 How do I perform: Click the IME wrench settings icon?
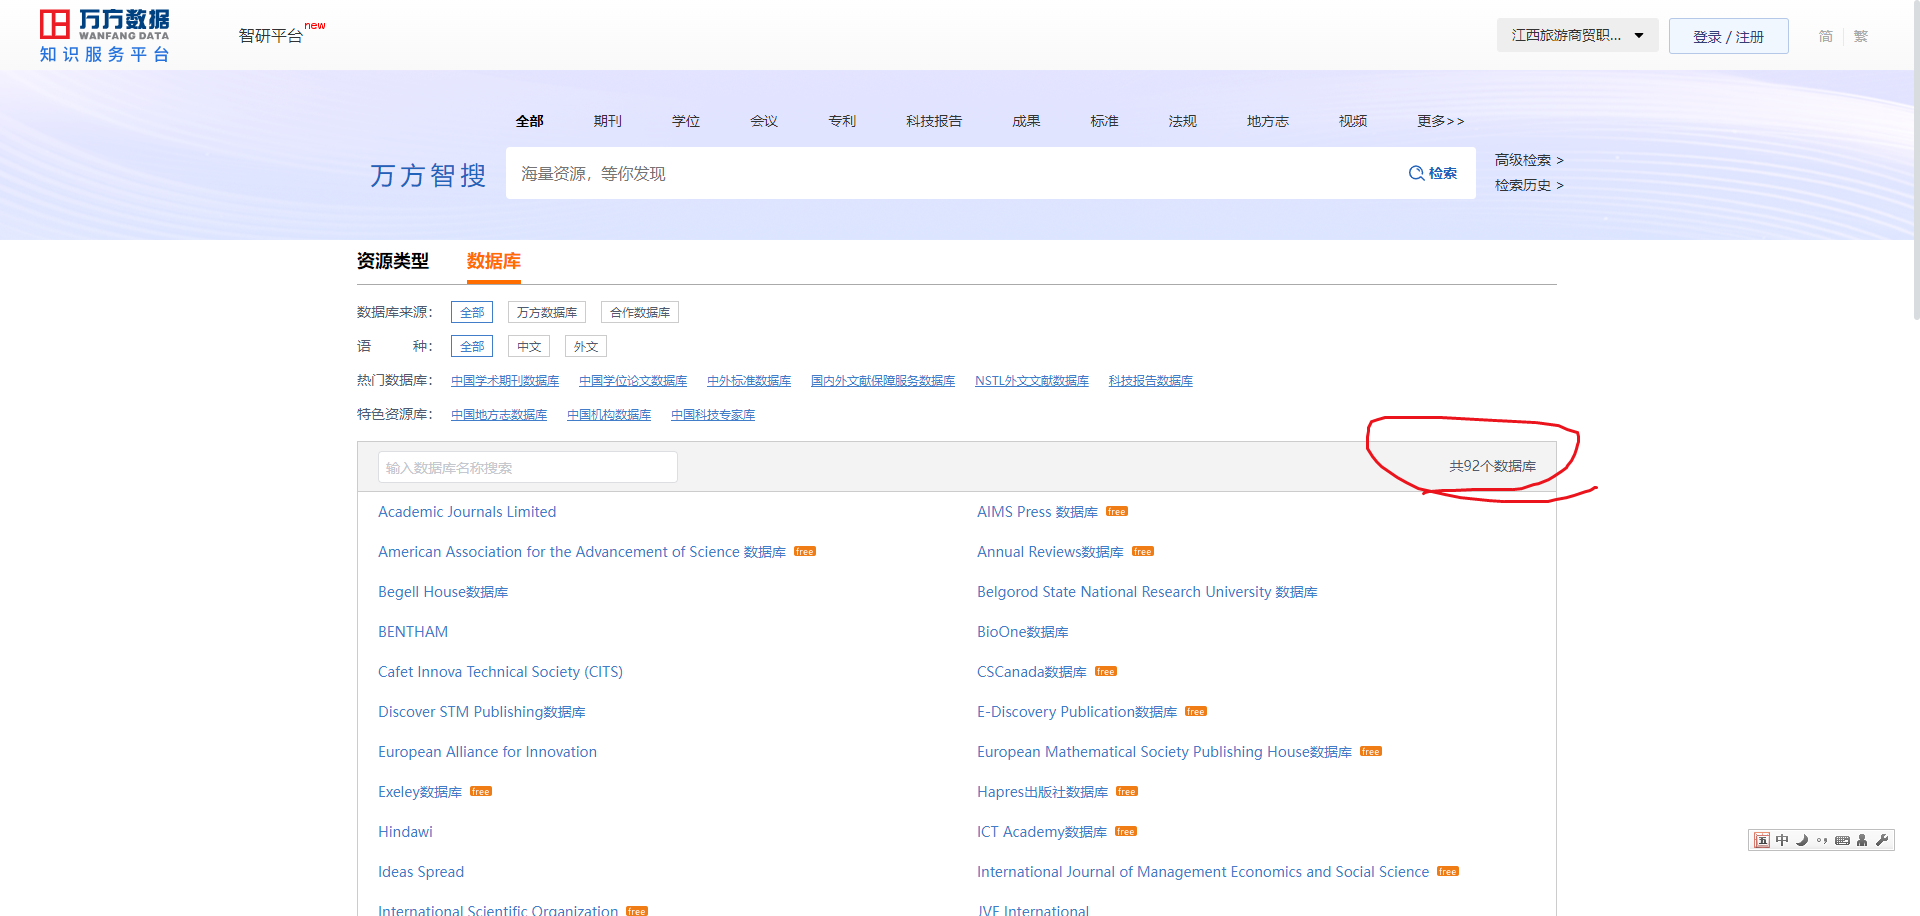[x=1882, y=840]
